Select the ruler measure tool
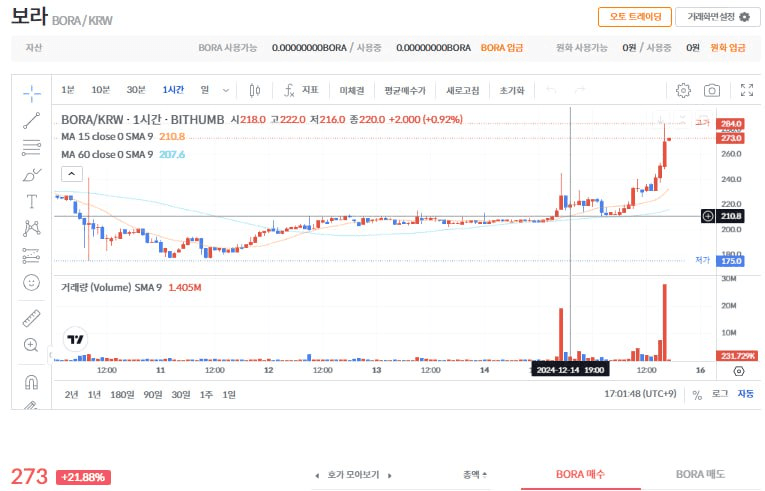The height and width of the screenshot is (491, 765). coord(32,318)
